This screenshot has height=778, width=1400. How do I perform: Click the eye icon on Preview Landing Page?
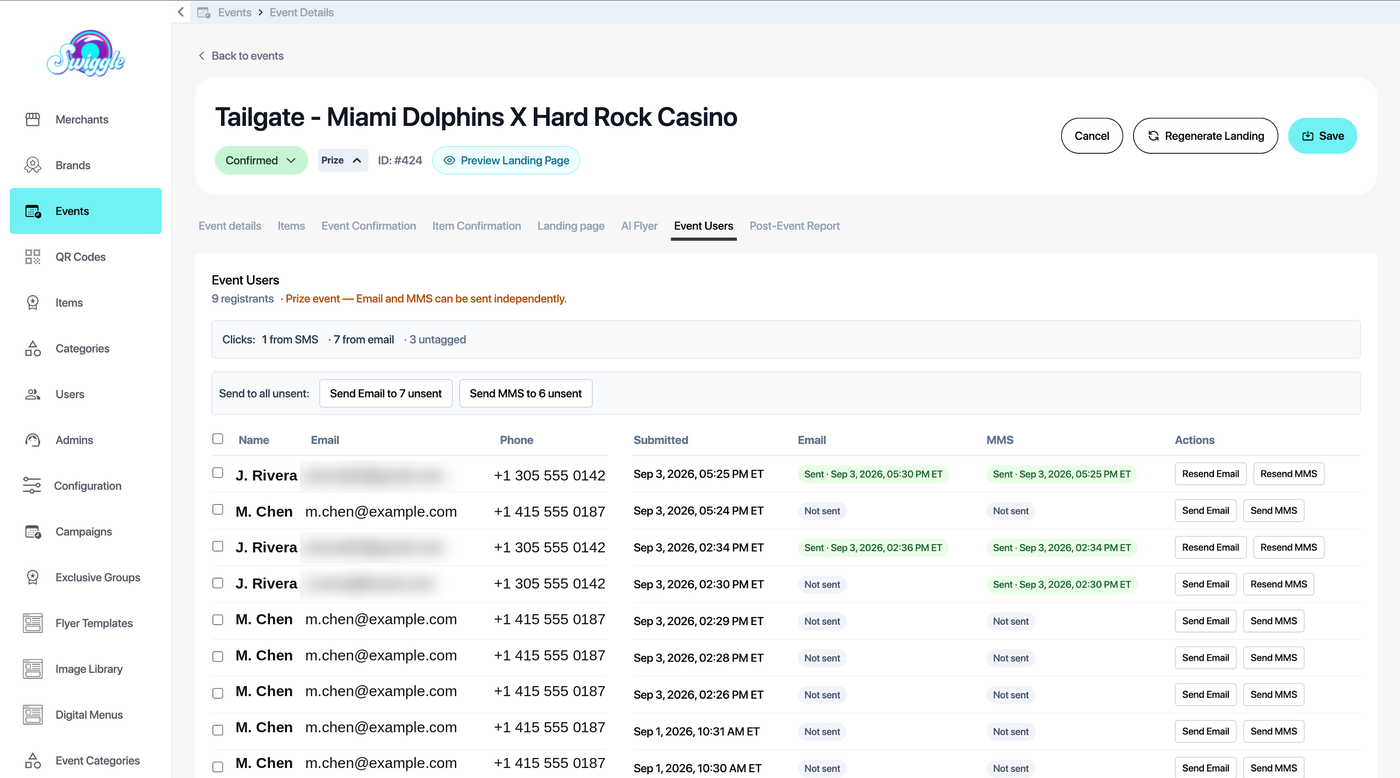coord(449,160)
